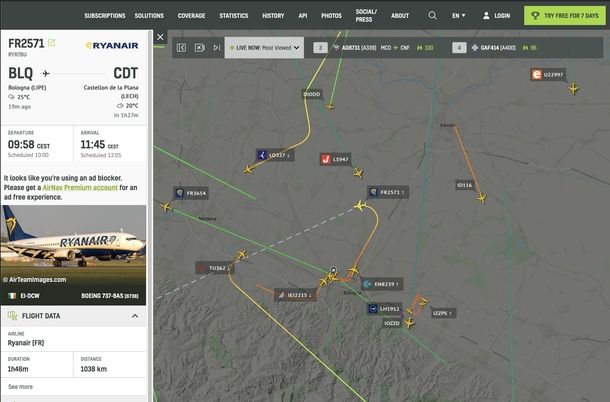This screenshot has height=402, width=610.
Task: Click the BLQ departure airport code
Action: 21,73
